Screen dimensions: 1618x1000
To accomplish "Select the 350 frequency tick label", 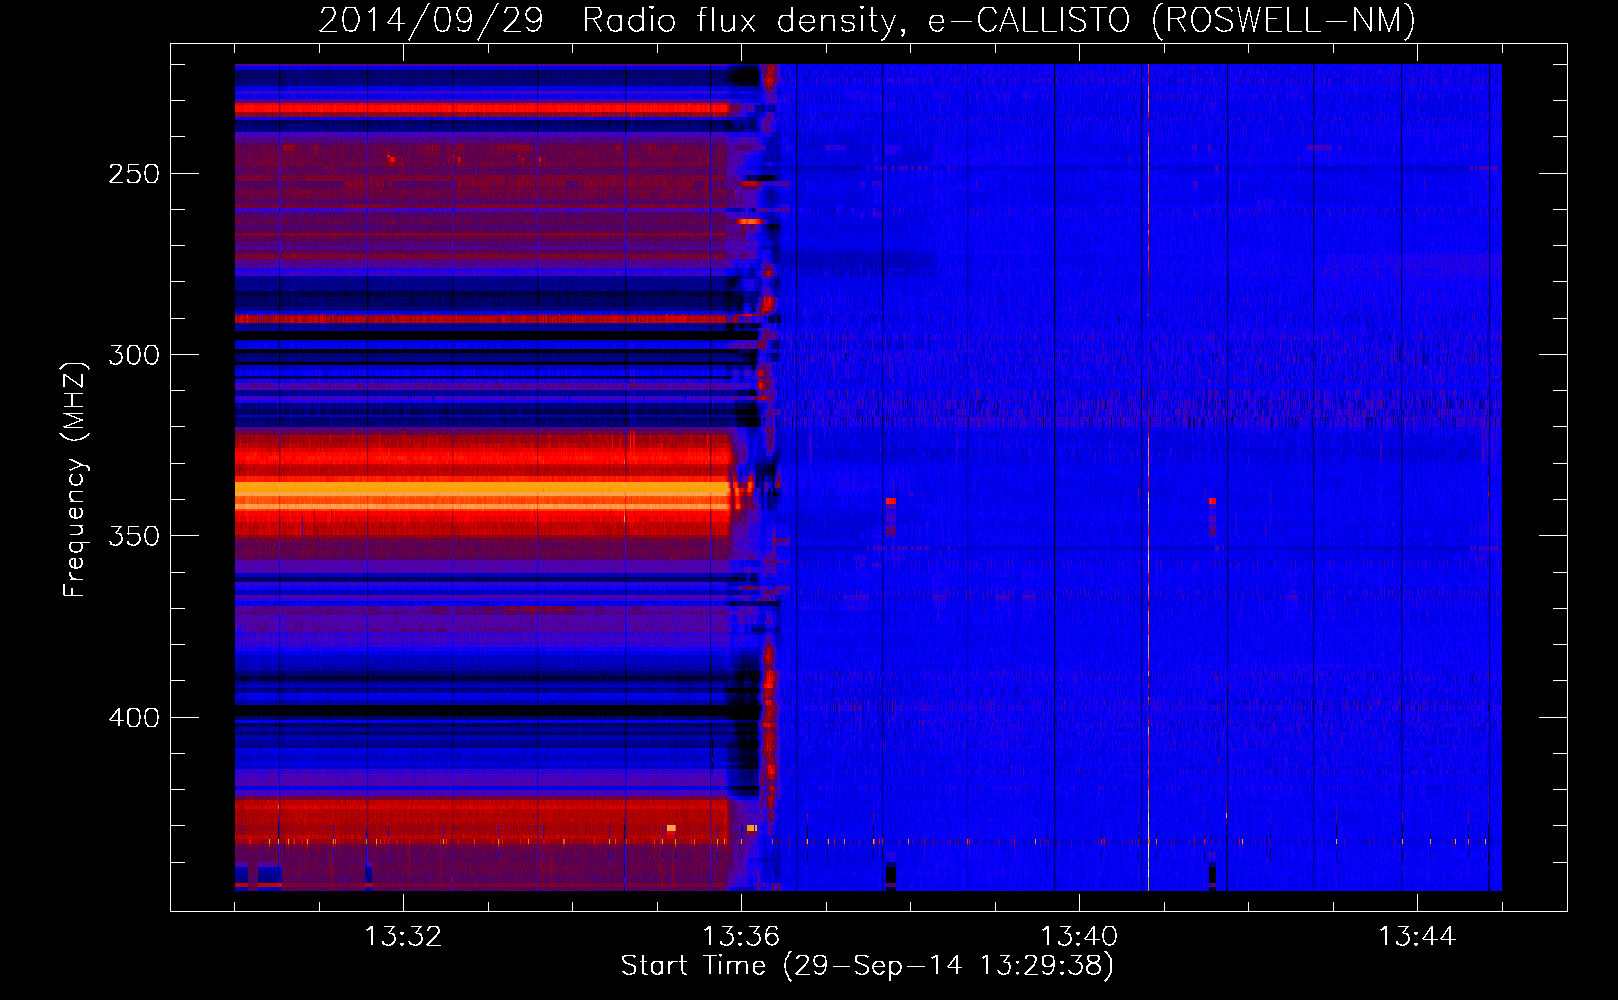I will [x=134, y=536].
